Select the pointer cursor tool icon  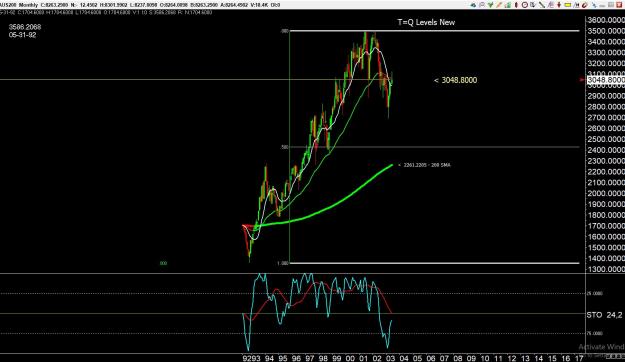[533, 5]
